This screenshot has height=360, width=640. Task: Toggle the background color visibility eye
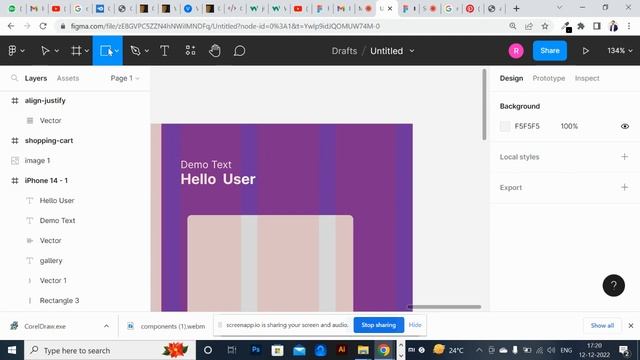(x=624, y=126)
